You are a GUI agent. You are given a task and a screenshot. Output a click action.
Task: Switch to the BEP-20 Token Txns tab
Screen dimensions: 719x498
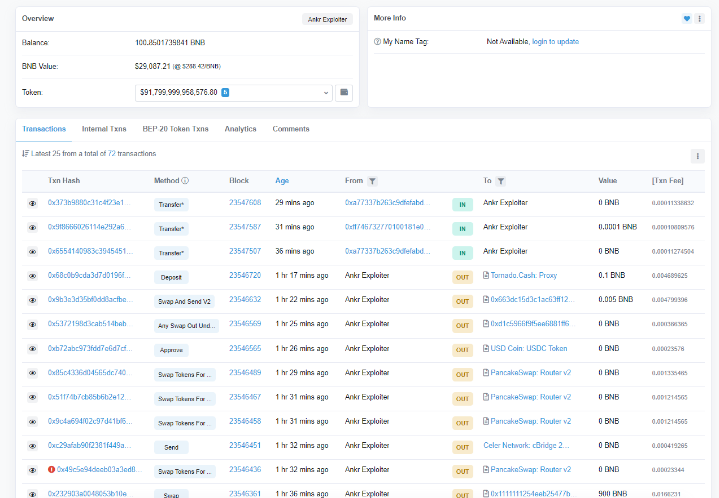coord(173,129)
